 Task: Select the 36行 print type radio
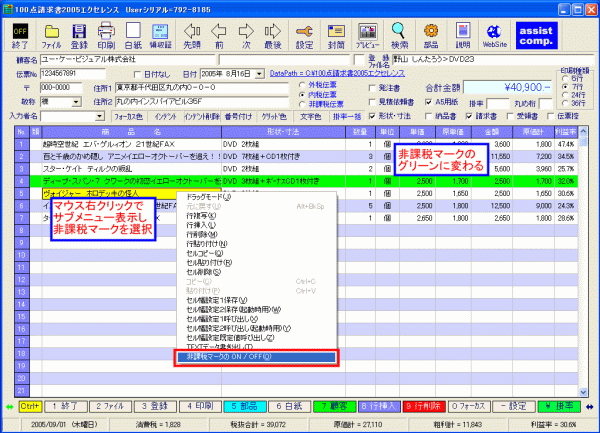click(x=565, y=103)
